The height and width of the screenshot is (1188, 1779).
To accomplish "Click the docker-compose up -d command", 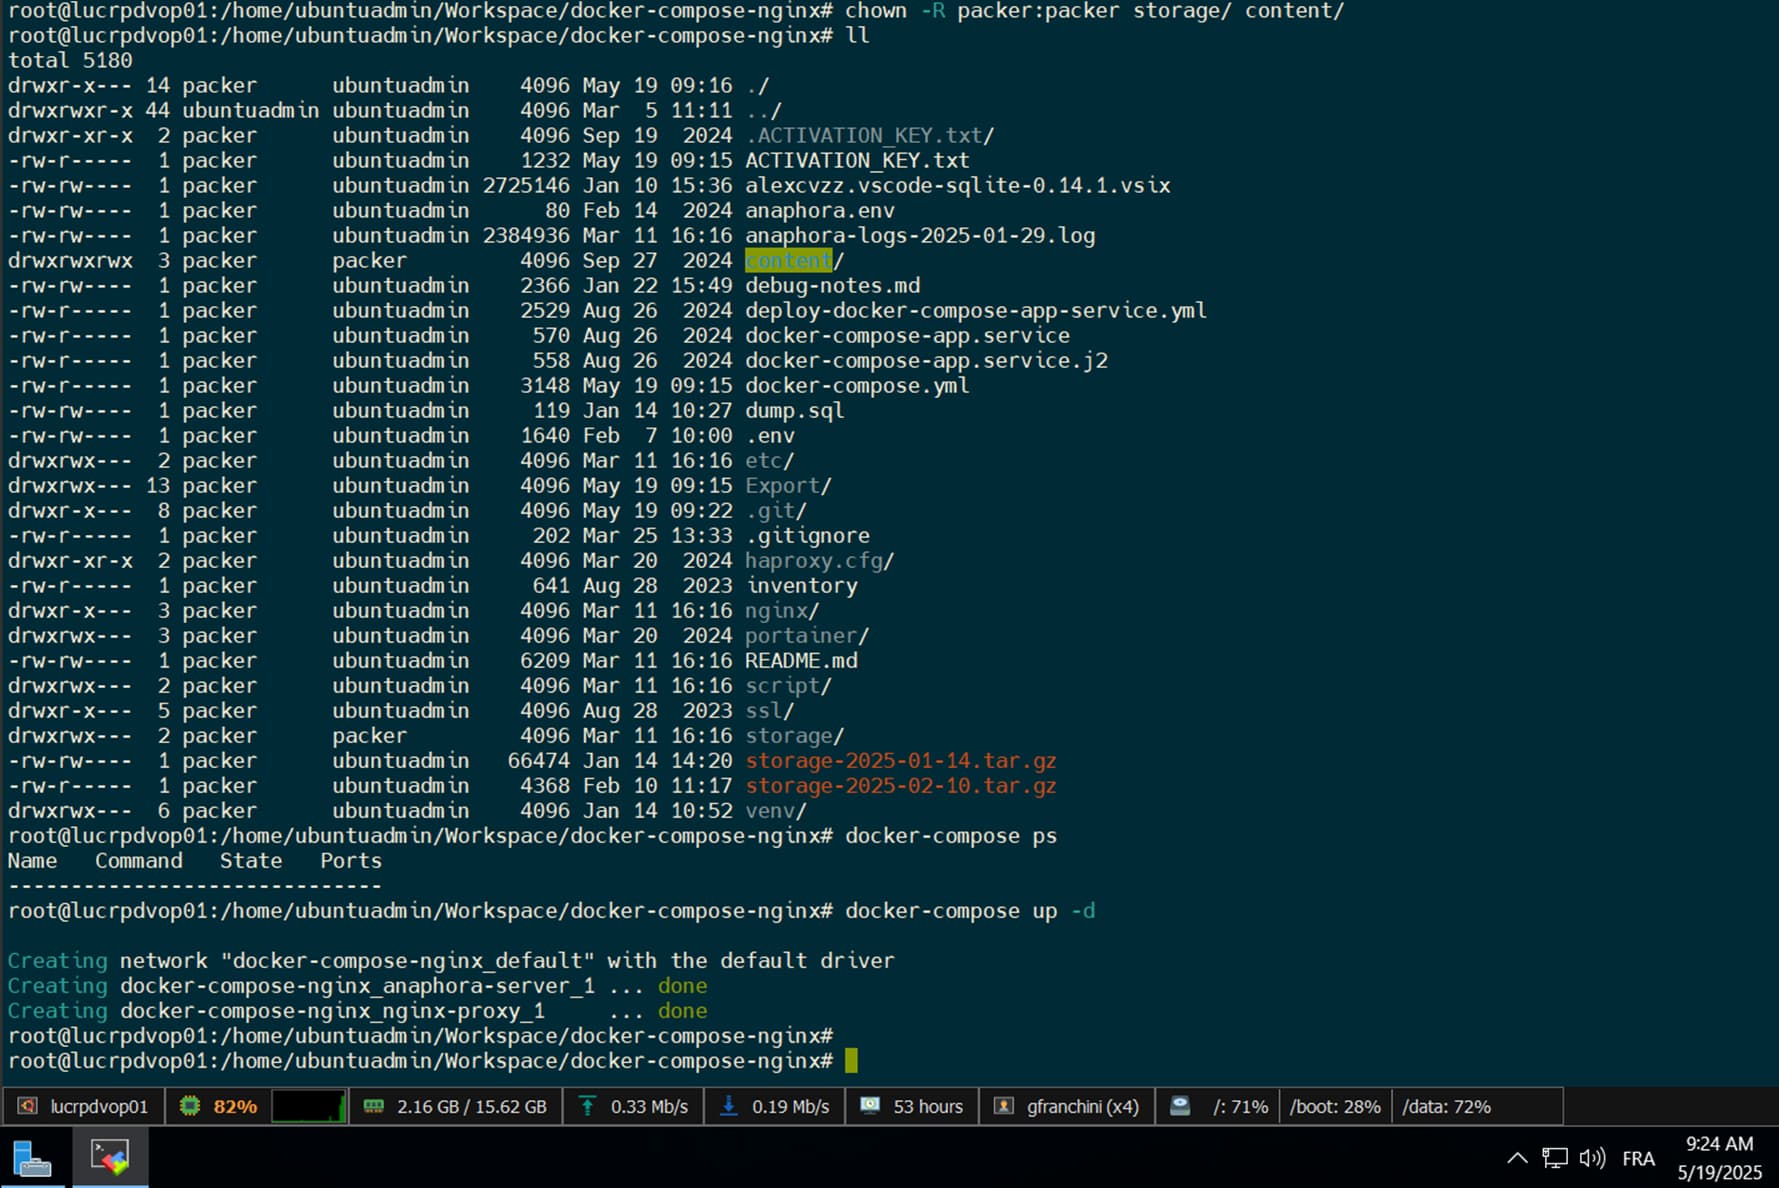I will click(970, 911).
